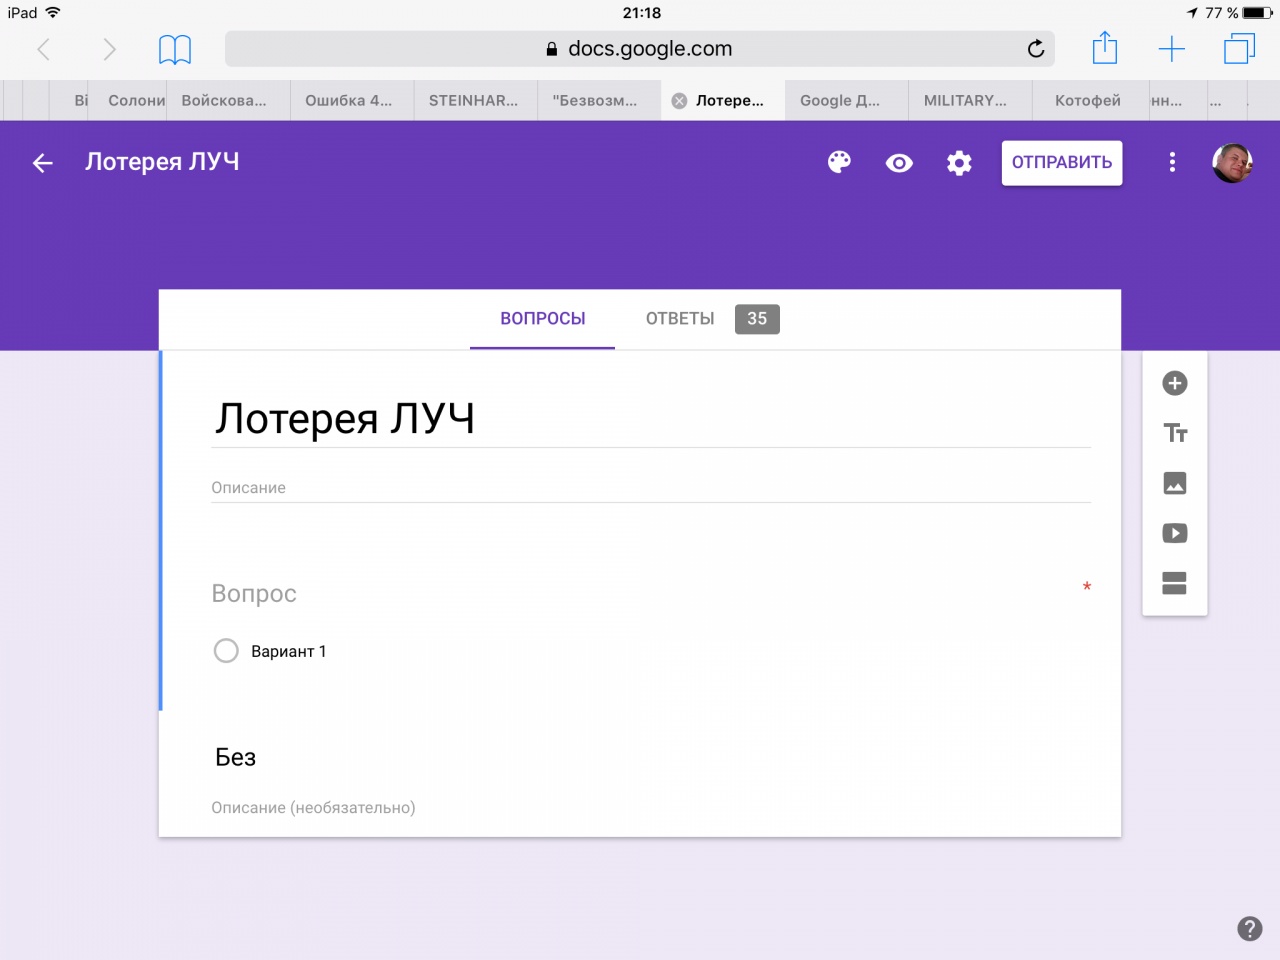Insert an image into the form
The image size is (1280, 960).
click(1175, 483)
